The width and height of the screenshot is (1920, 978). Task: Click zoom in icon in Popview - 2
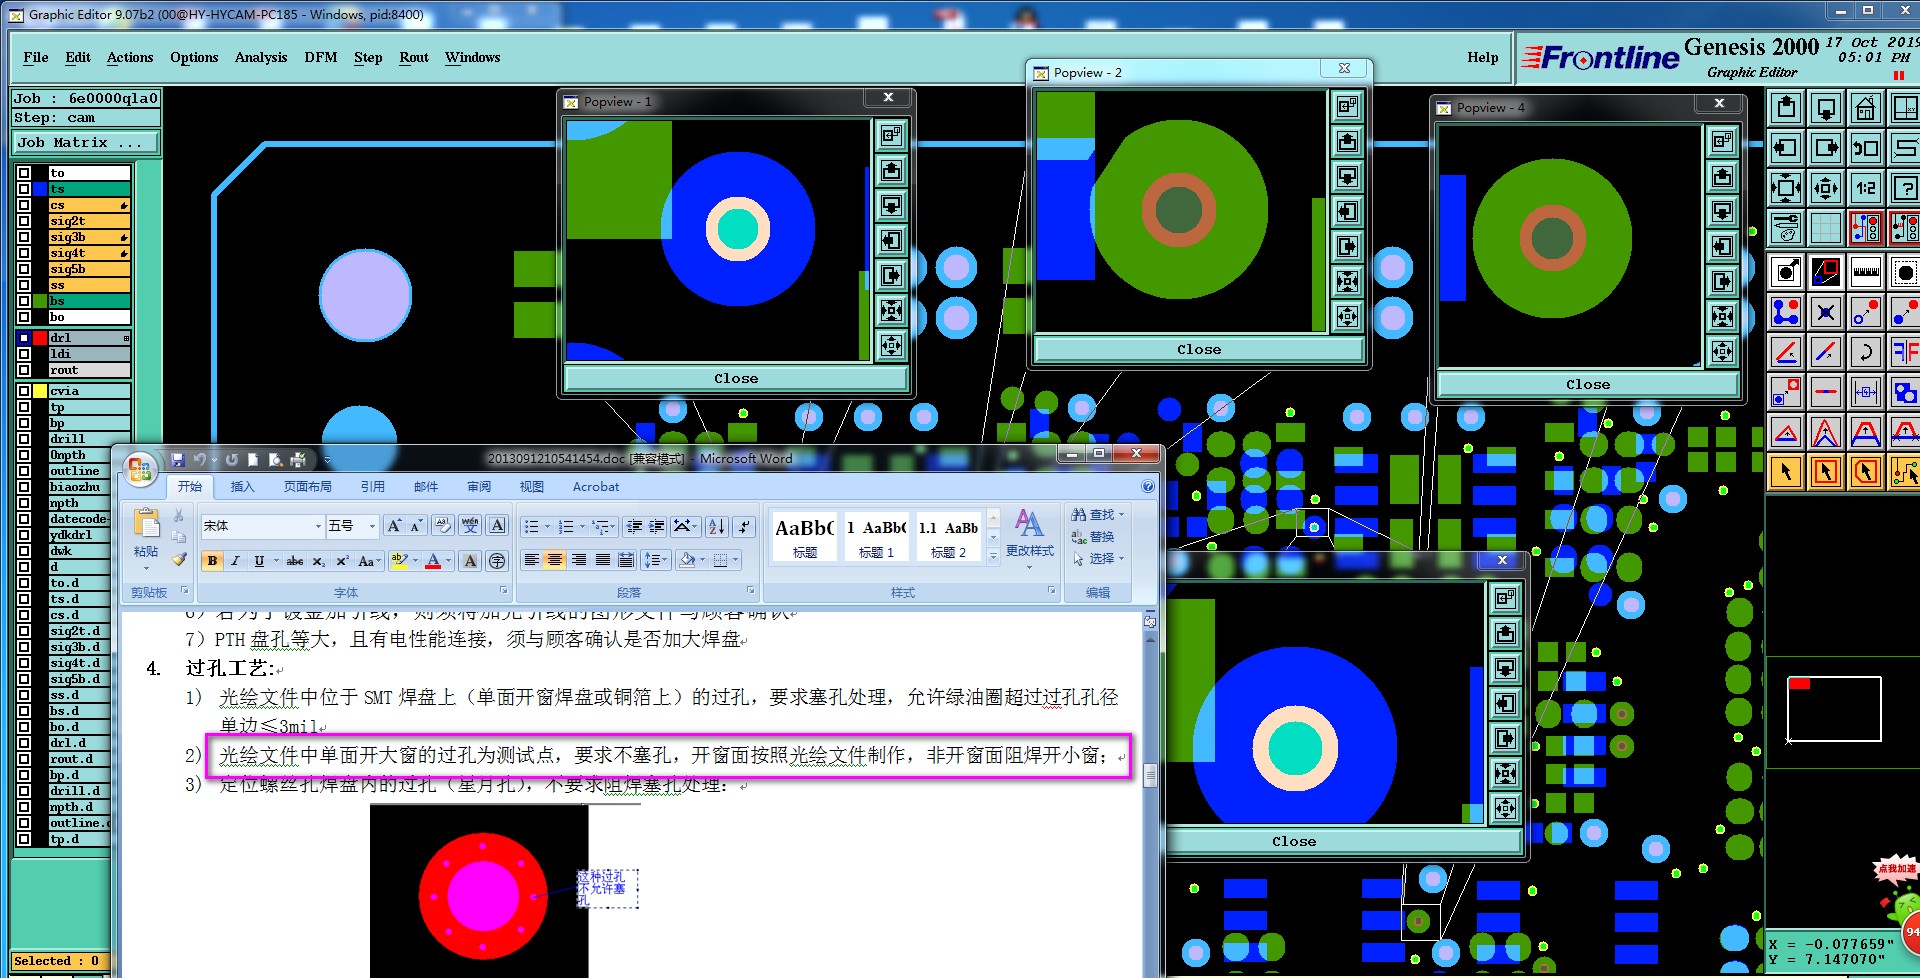pos(1347,281)
